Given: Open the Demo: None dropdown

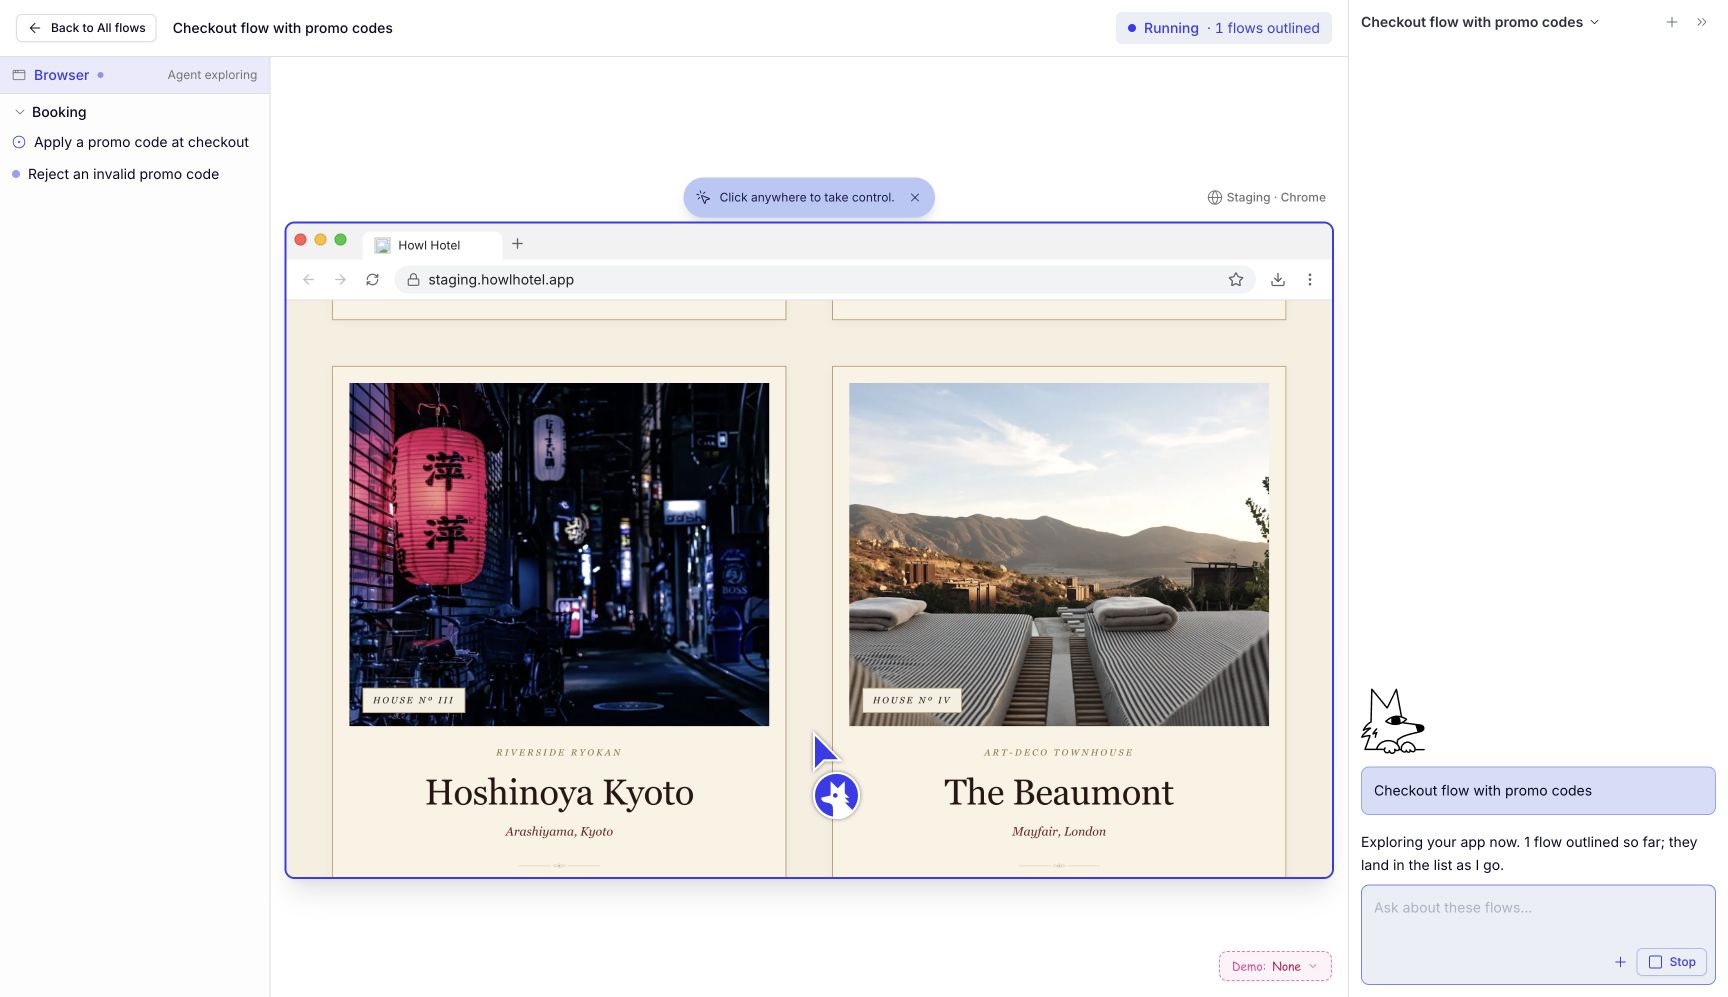Looking at the screenshot, I should tap(1275, 966).
